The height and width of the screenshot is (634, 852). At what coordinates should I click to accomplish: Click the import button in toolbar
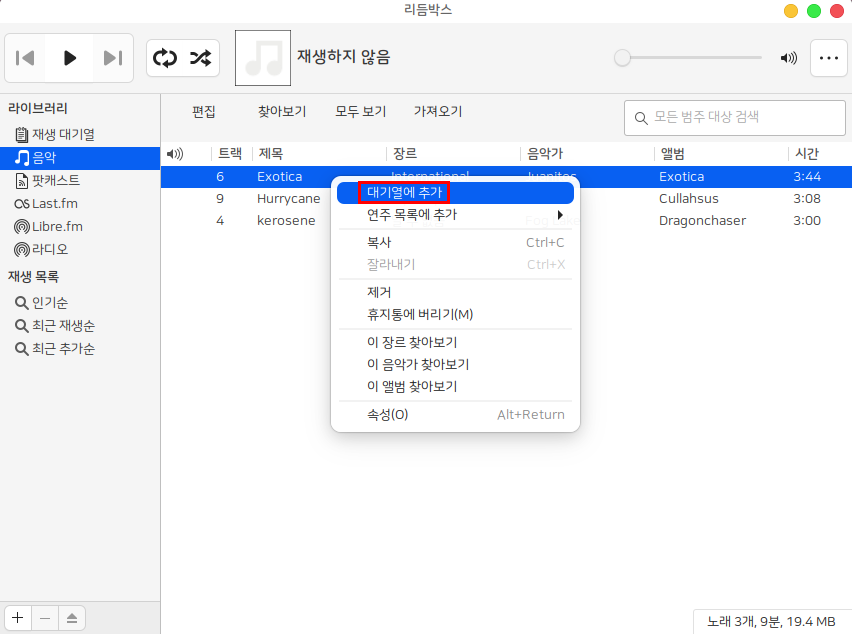point(438,112)
